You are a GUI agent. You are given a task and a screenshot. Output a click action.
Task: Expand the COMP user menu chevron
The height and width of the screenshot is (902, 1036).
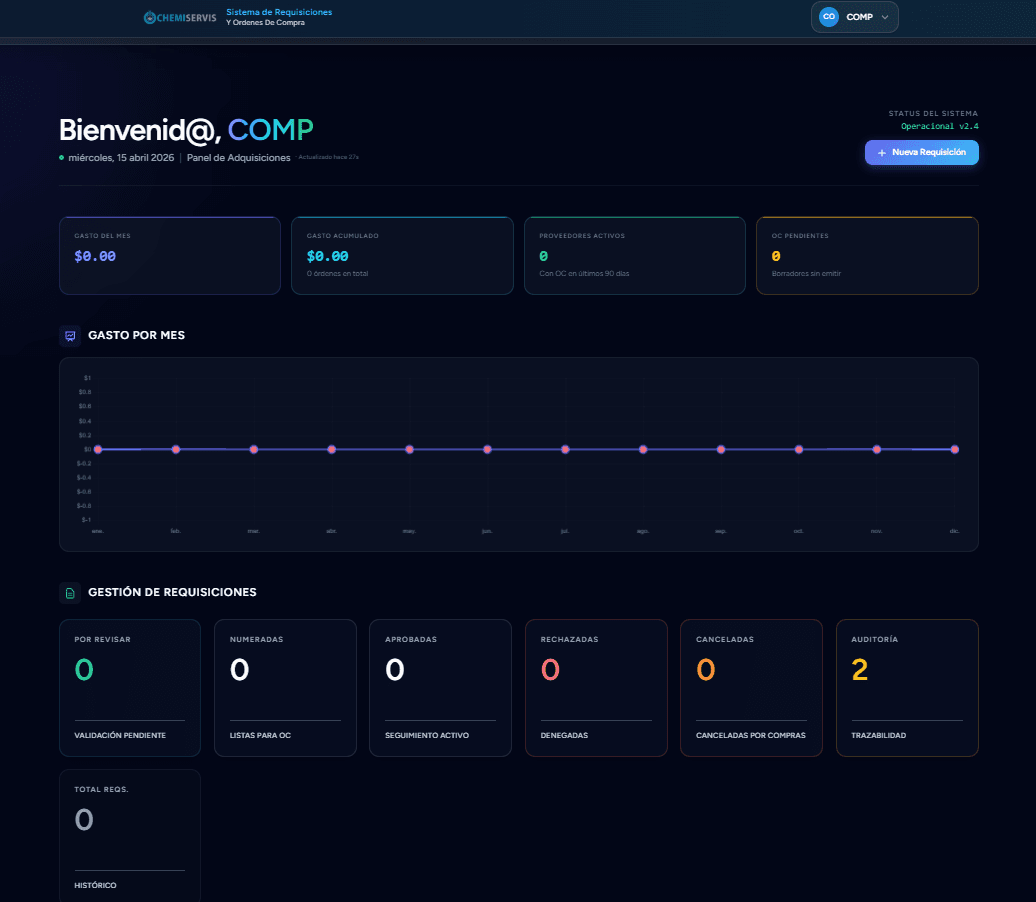(885, 17)
